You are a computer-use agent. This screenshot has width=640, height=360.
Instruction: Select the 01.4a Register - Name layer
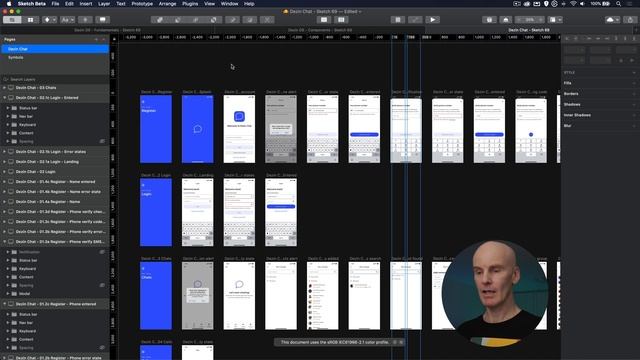pos(55,202)
